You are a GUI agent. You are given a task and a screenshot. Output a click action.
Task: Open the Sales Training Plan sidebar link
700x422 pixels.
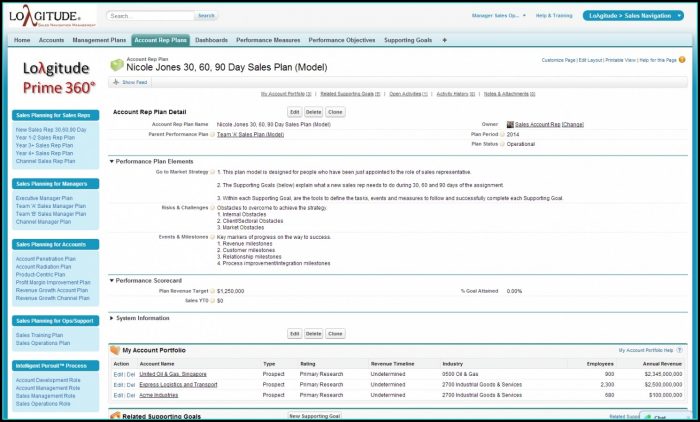39,335
